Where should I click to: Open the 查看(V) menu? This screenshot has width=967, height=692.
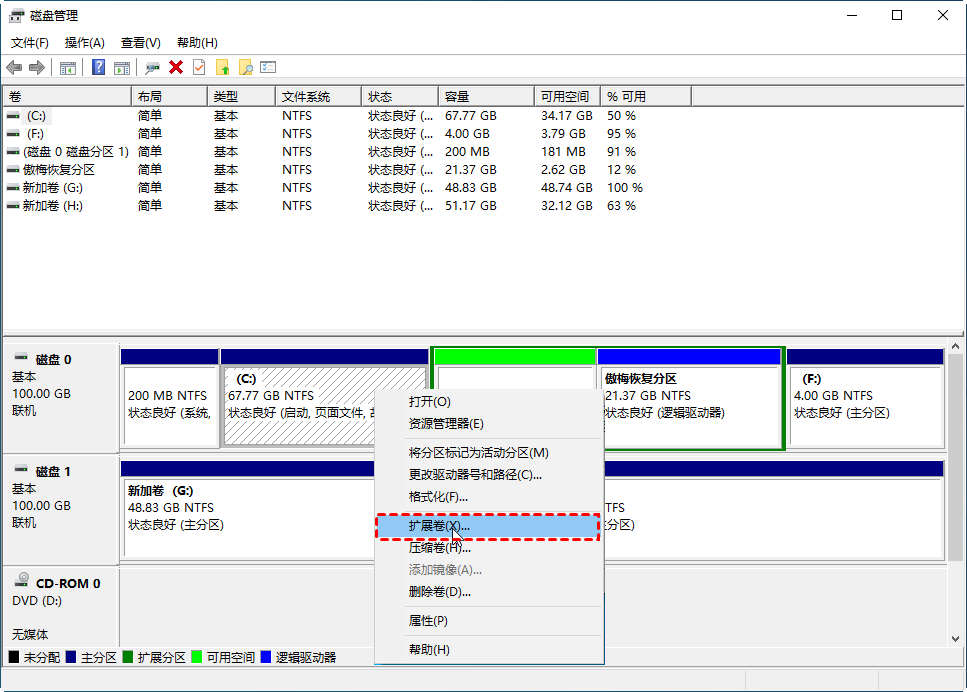pyautogui.click(x=141, y=43)
